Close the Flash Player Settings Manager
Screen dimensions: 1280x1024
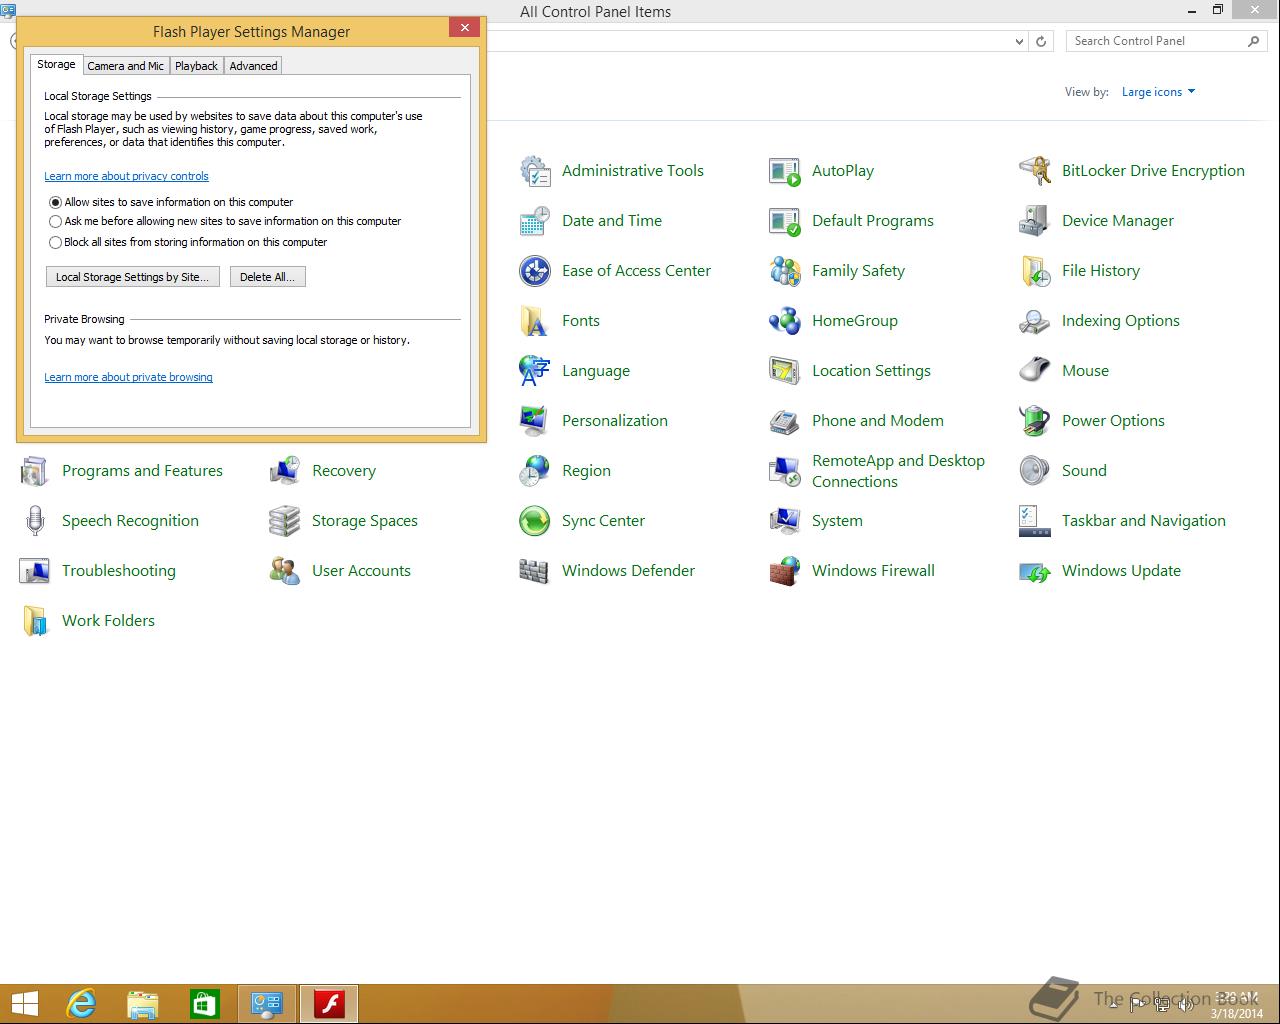464,28
